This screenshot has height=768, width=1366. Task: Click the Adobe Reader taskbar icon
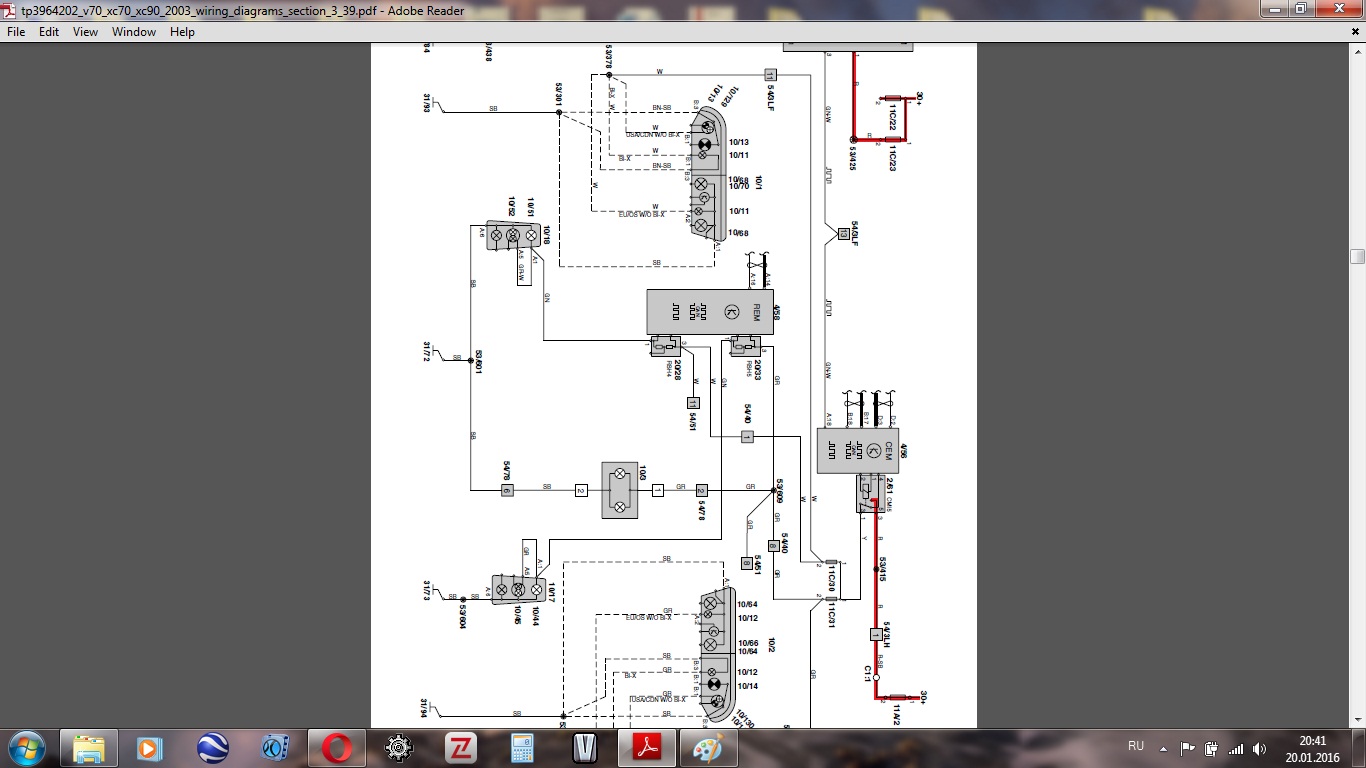646,748
